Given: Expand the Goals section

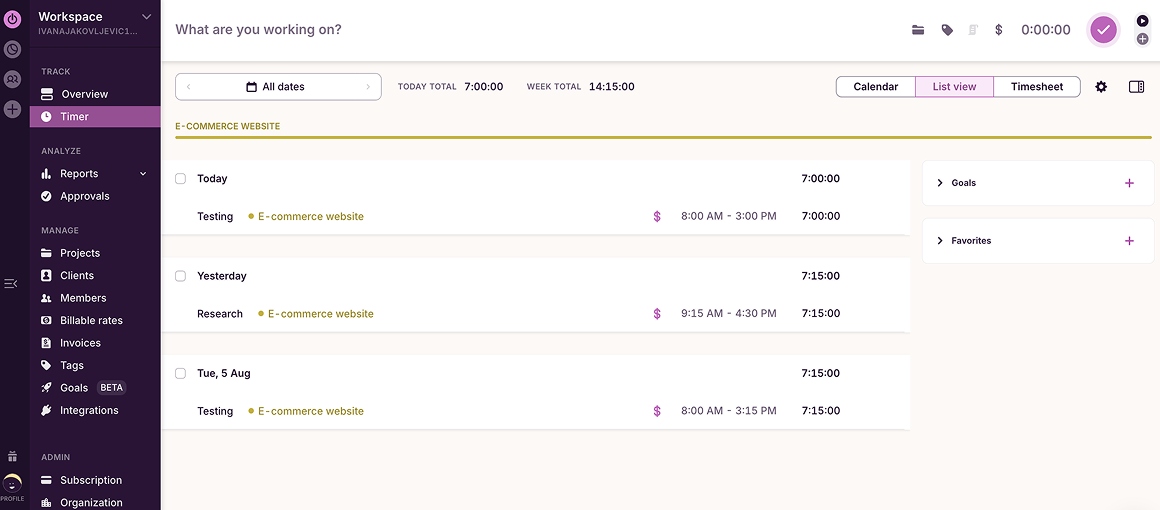Looking at the screenshot, I should [x=940, y=183].
